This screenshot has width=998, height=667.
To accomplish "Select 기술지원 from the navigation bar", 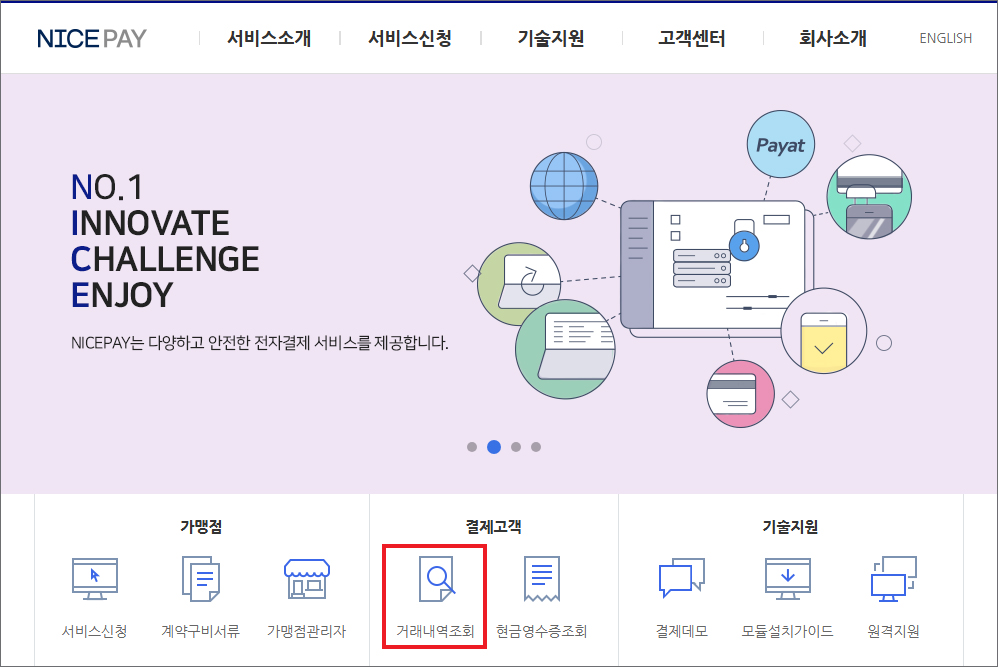I will (x=548, y=37).
